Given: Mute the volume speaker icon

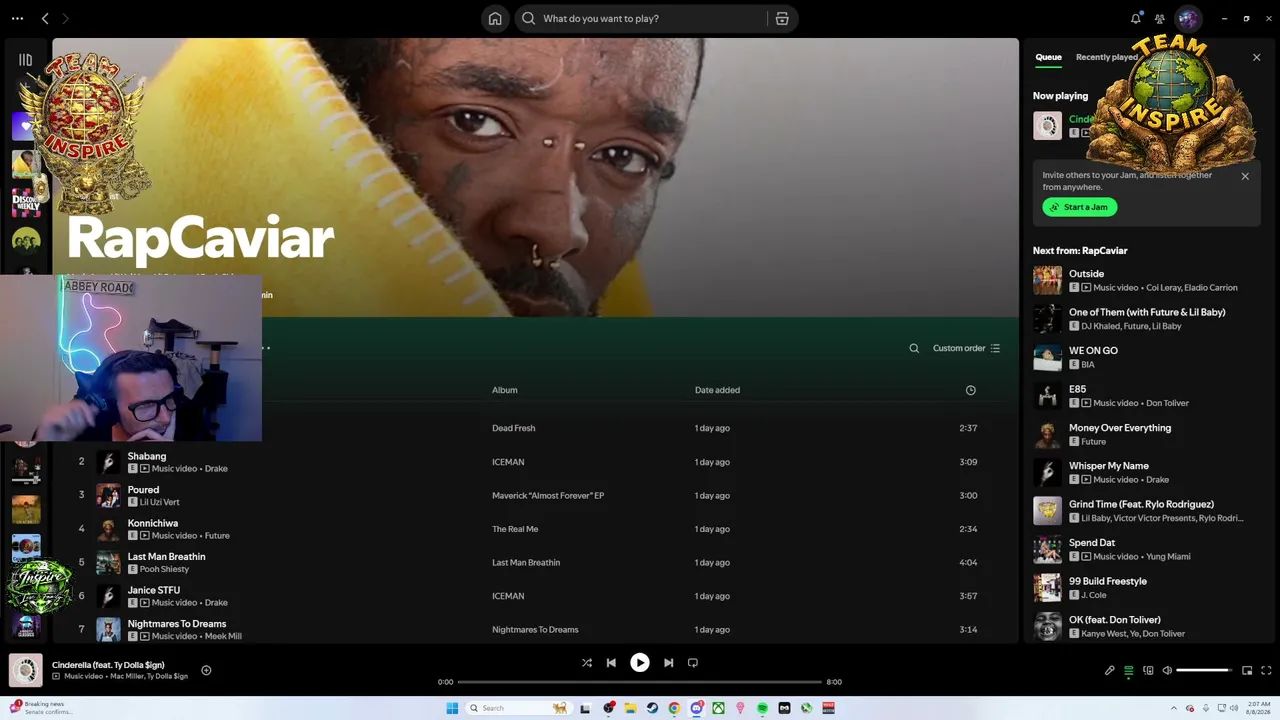Looking at the screenshot, I should tap(1167, 670).
